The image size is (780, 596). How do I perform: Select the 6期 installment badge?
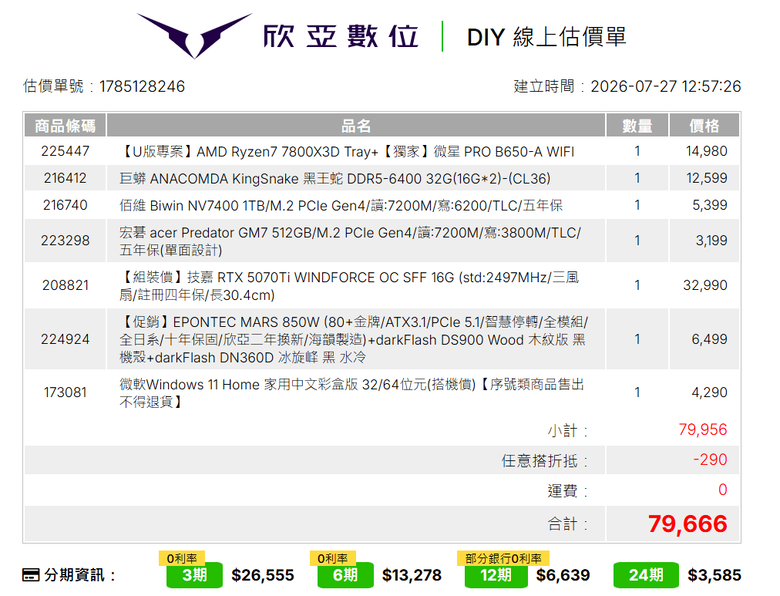click(345, 575)
